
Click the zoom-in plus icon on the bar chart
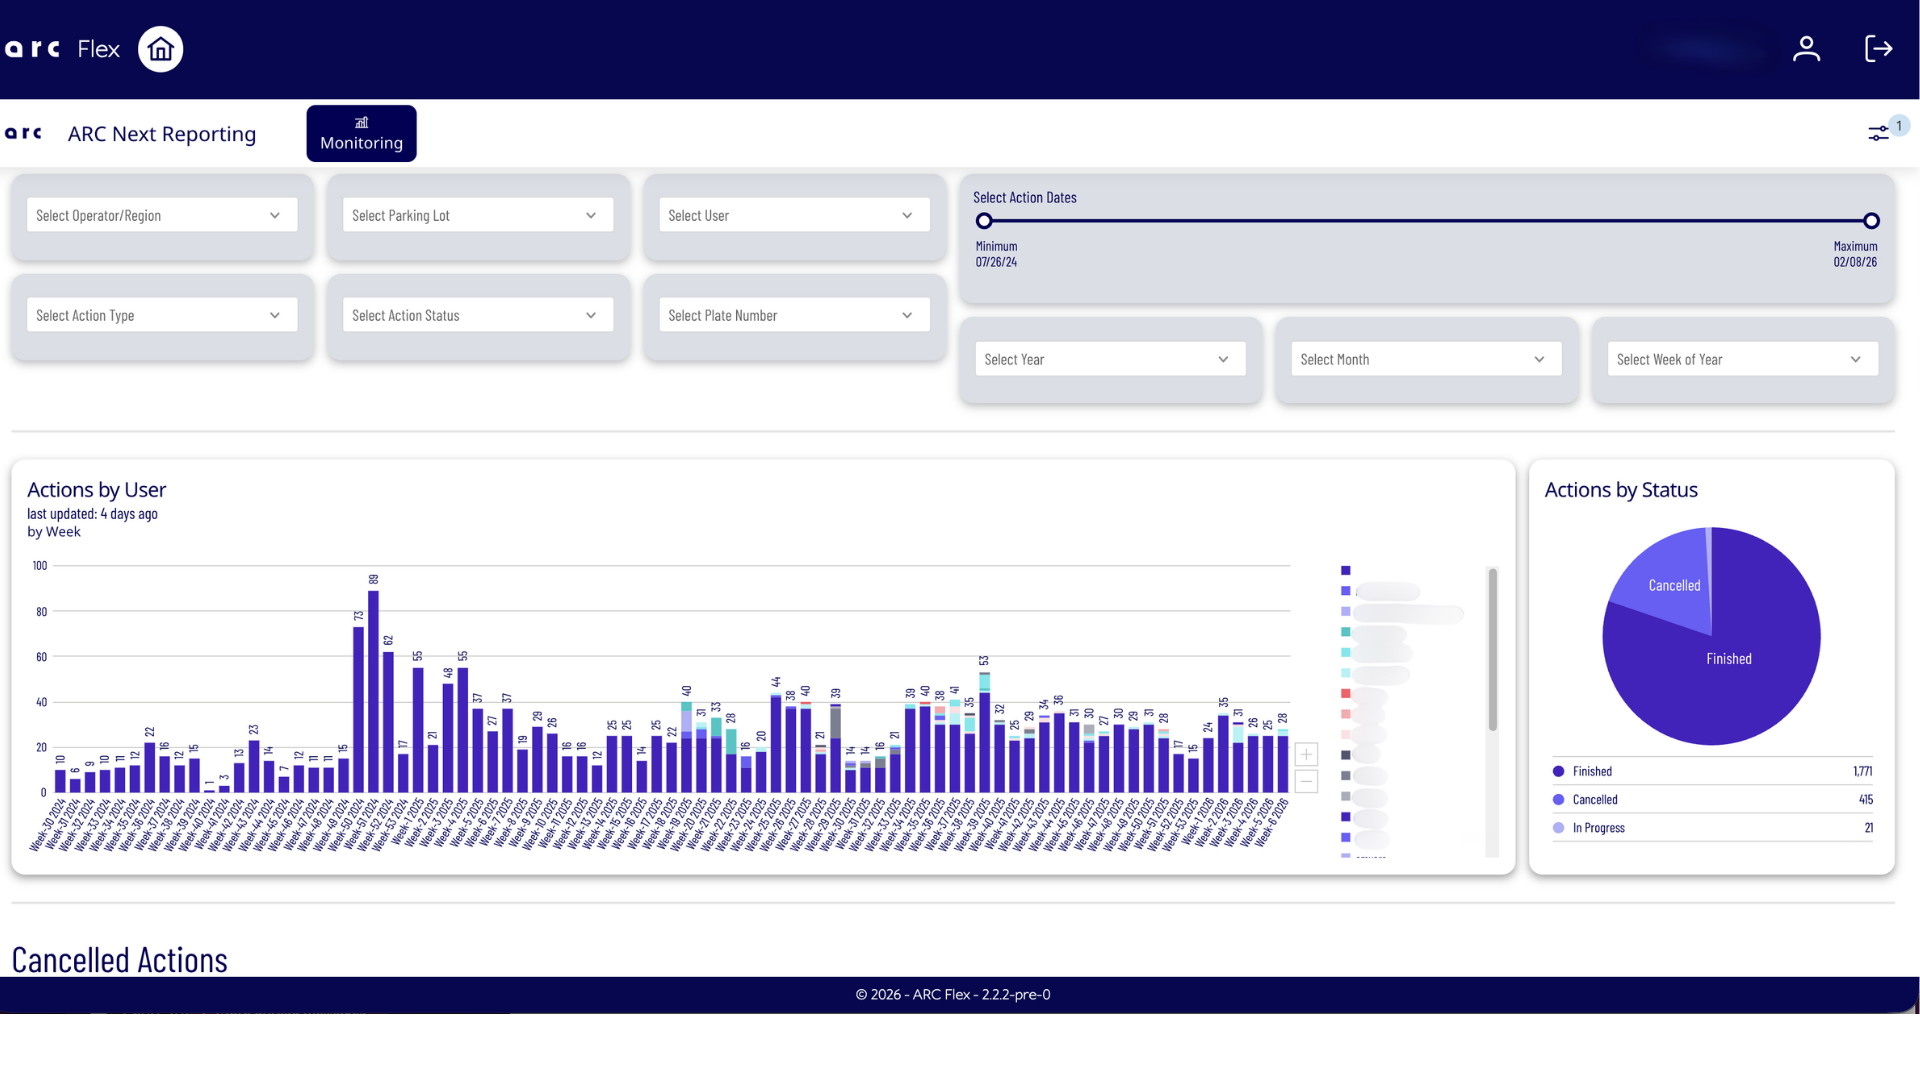[1306, 754]
